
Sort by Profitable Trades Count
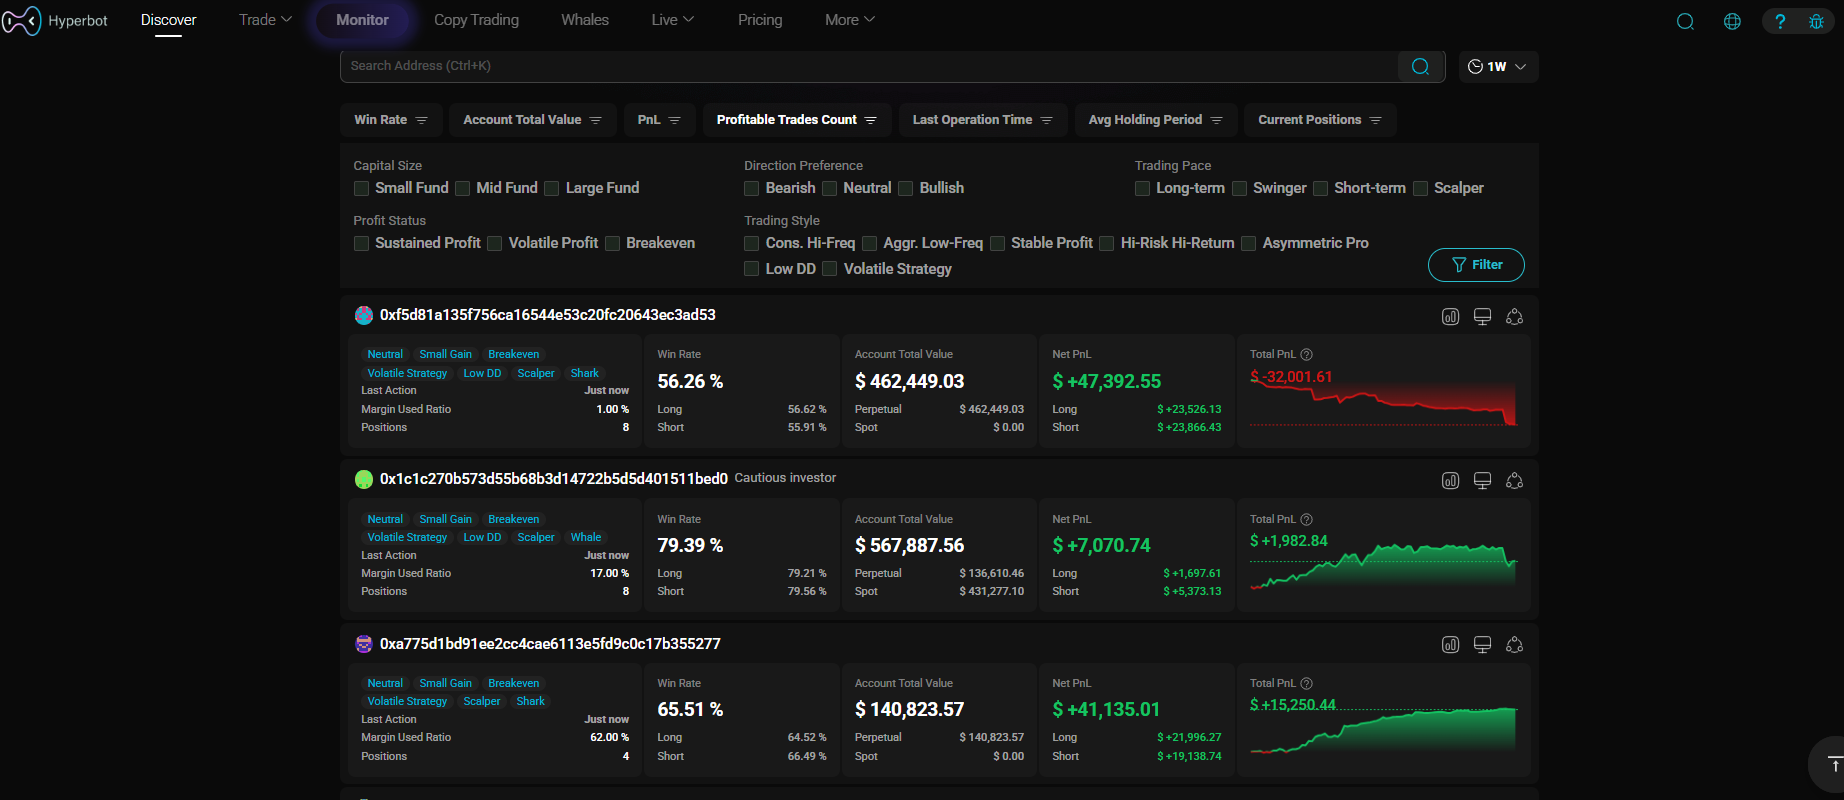[796, 120]
